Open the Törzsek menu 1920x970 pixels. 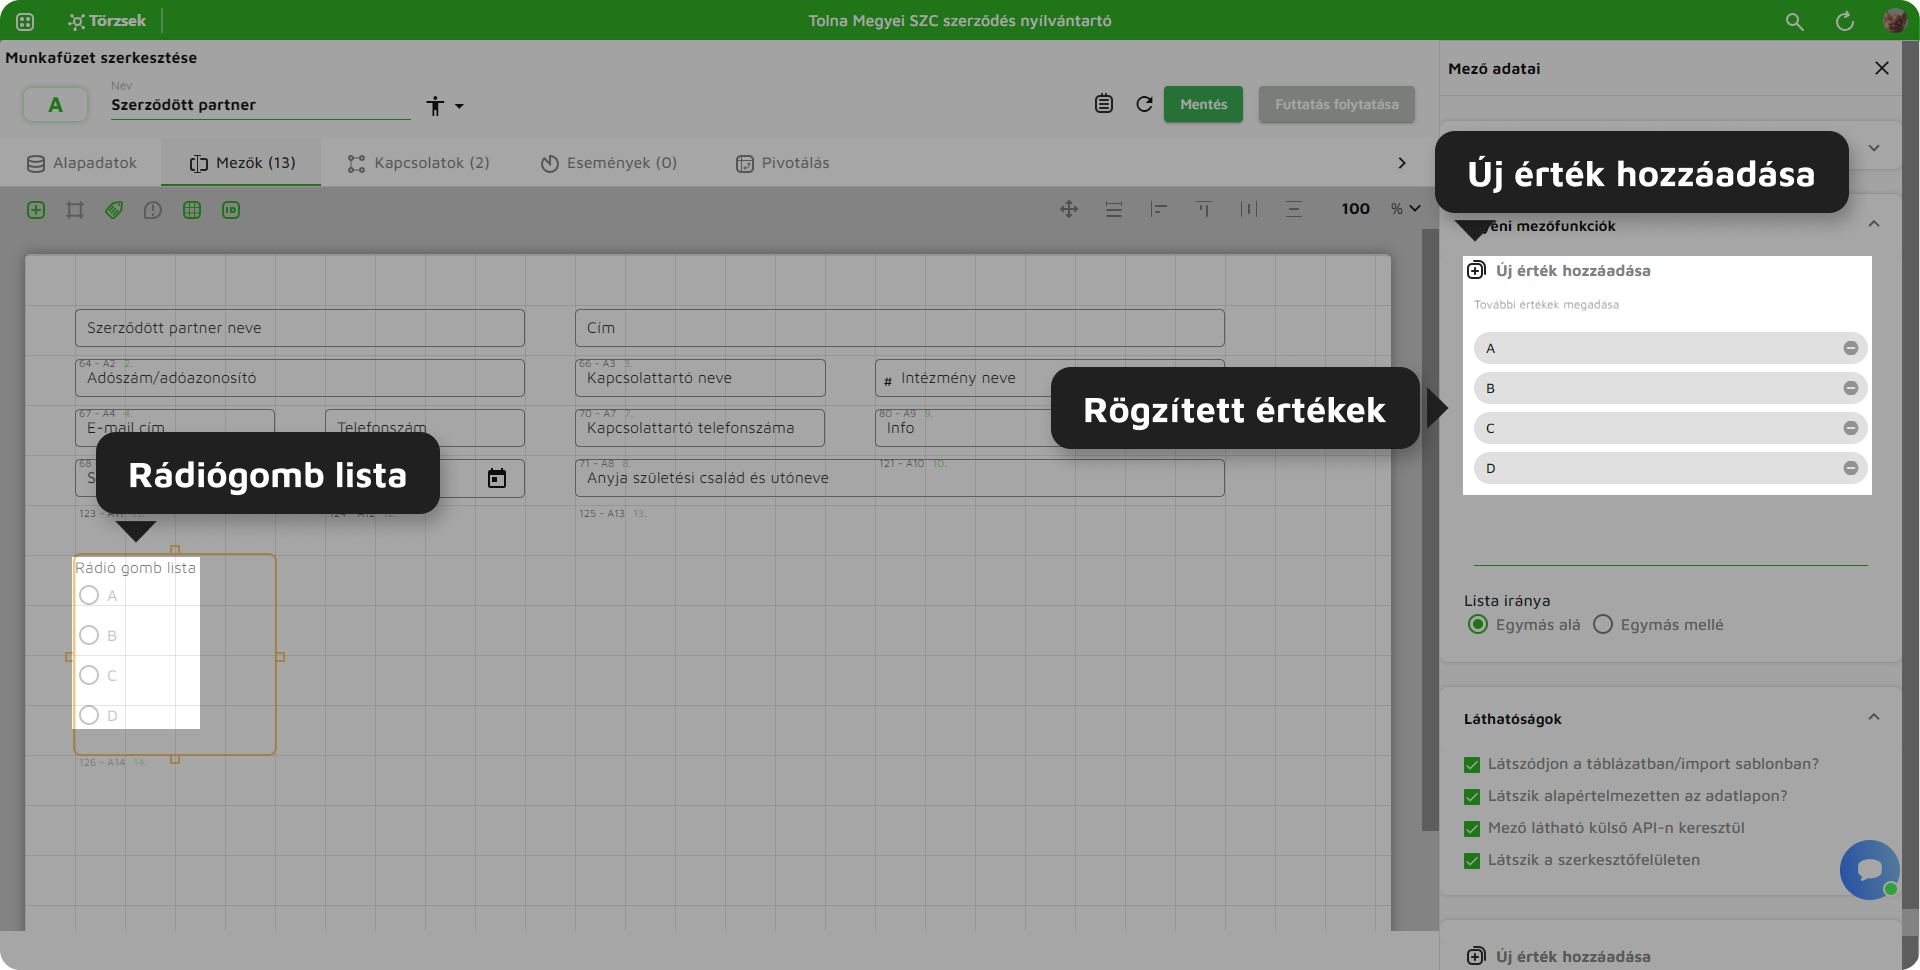[x=107, y=21]
